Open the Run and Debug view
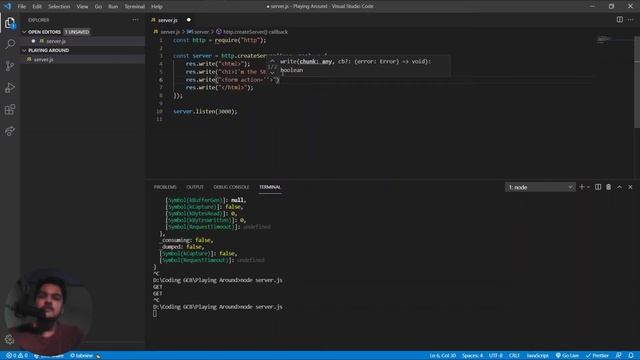This screenshot has width=640, height=360. [10, 88]
